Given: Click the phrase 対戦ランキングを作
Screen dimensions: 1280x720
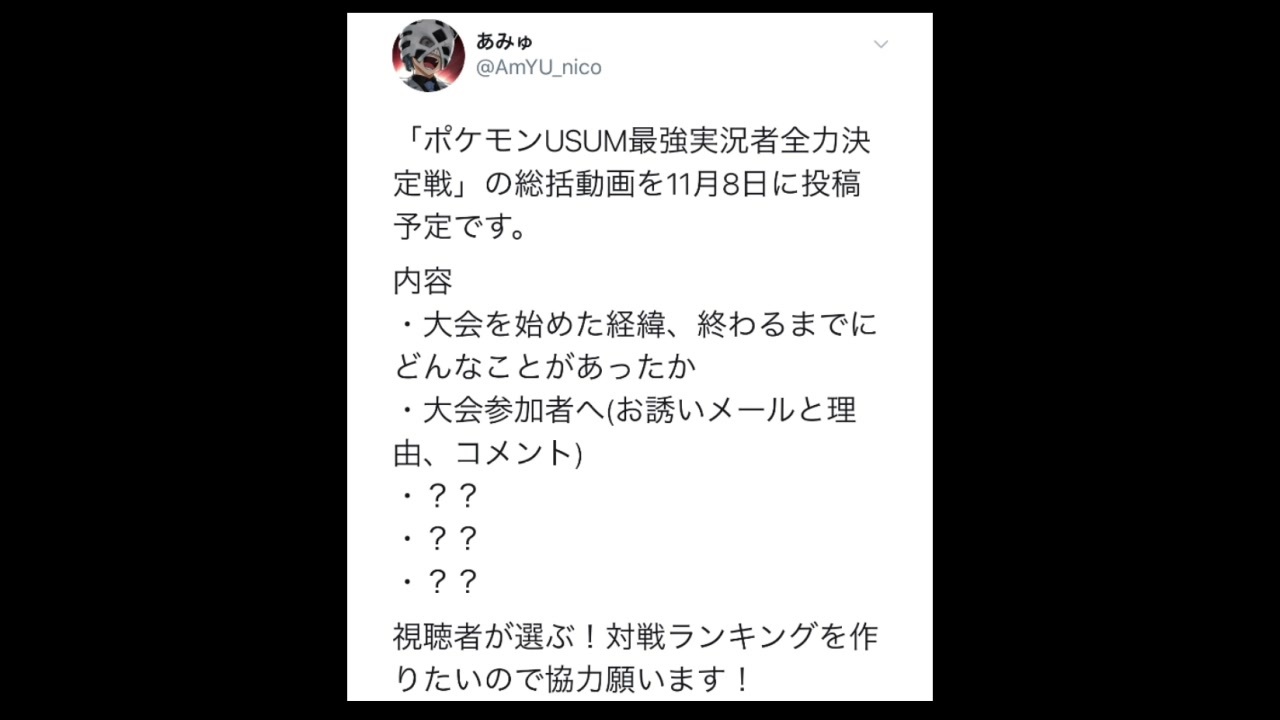Looking at the screenshot, I should (x=743, y=637).
